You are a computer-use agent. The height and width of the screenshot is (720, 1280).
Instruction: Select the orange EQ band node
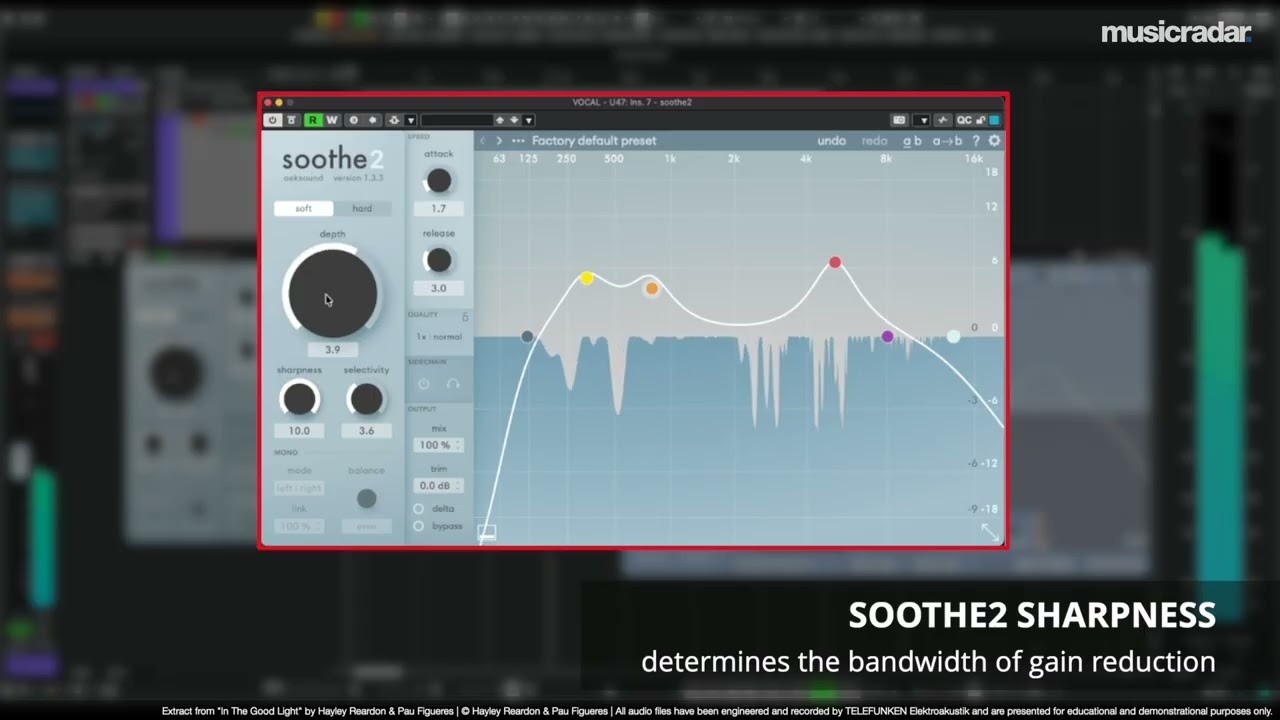[652, 288]
